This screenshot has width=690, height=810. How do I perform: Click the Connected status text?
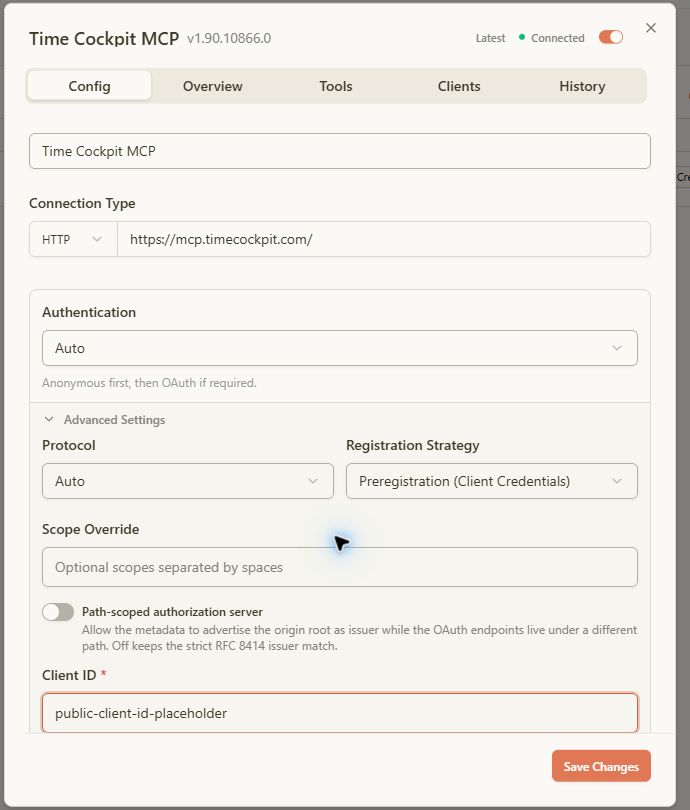pos(558,38)
